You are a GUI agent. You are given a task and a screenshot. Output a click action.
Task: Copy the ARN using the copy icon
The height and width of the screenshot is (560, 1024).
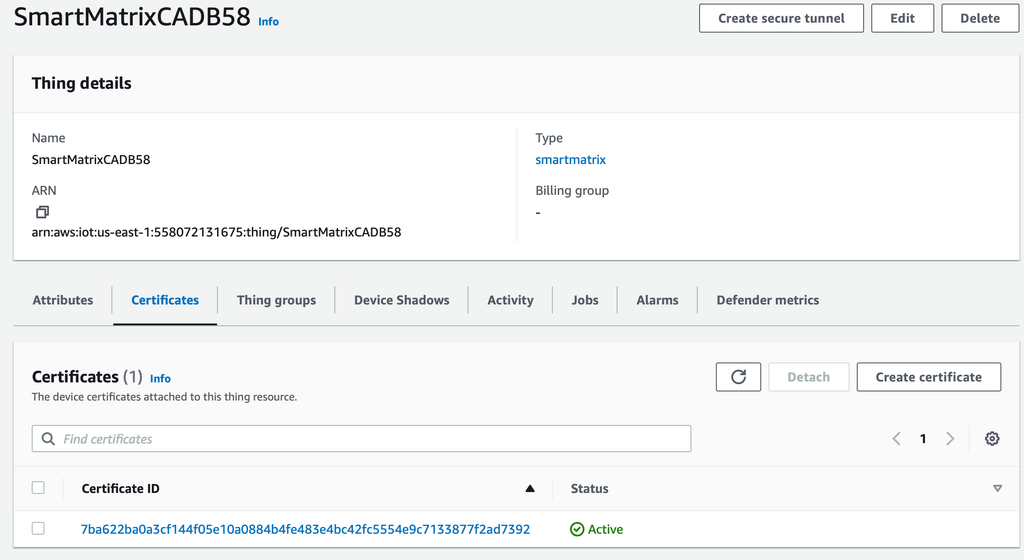coord(42,212)
